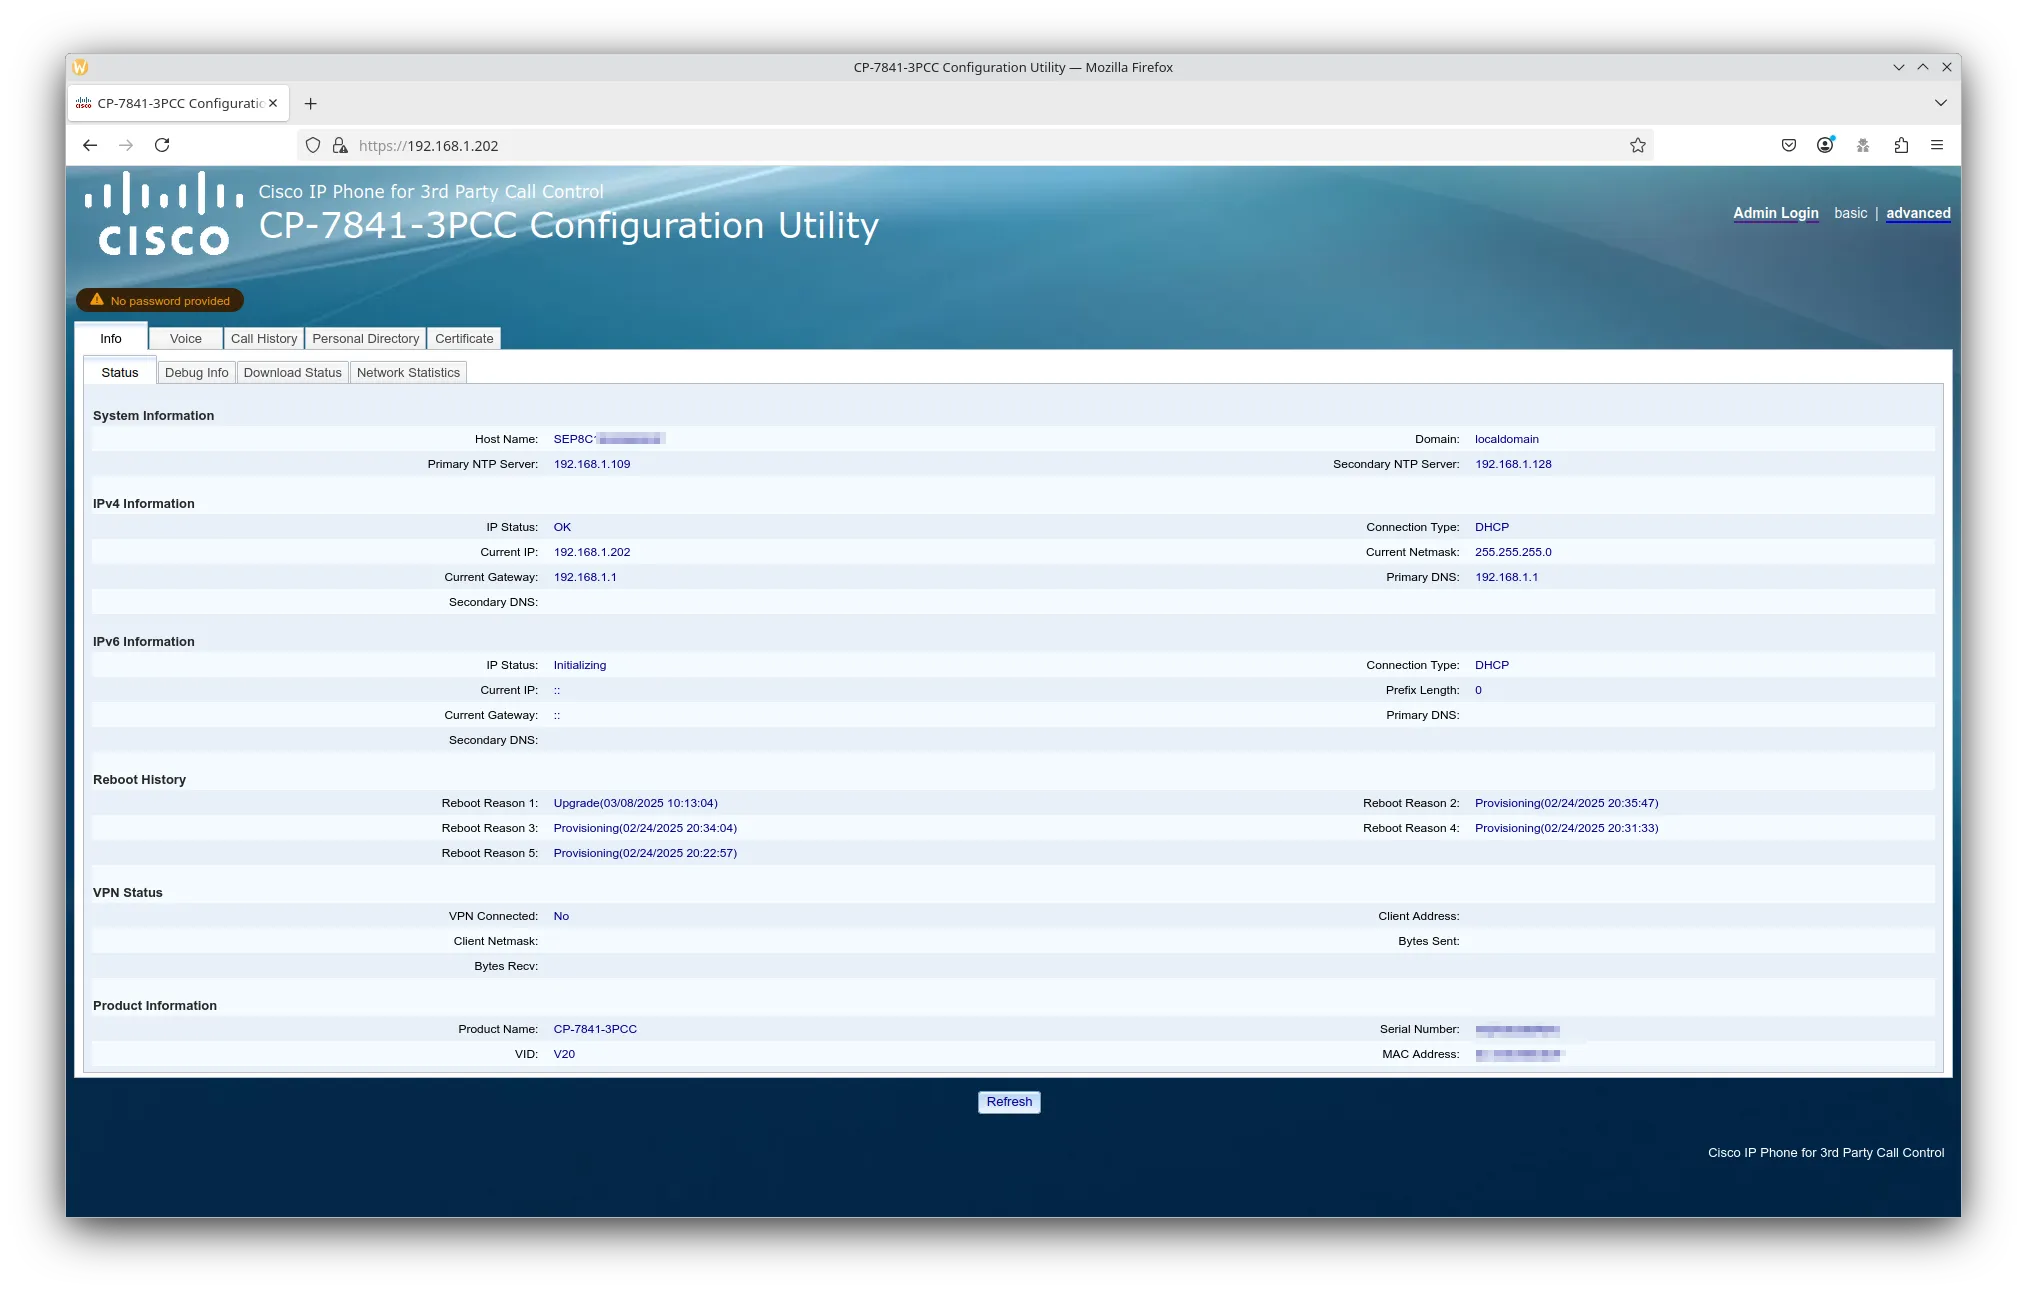This screenshot has width=2027, height=1295.
Task: Open the shield tracking protection icon
Action: point(313,145)
